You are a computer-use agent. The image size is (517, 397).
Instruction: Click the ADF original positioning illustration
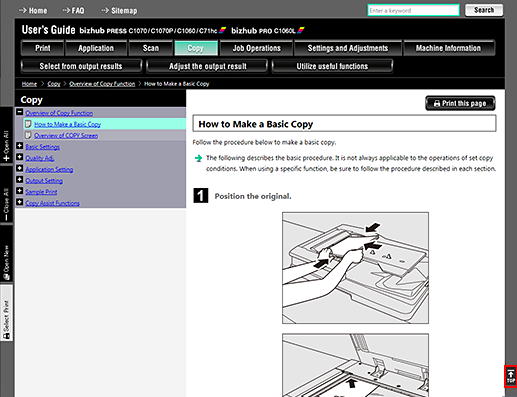355,268
